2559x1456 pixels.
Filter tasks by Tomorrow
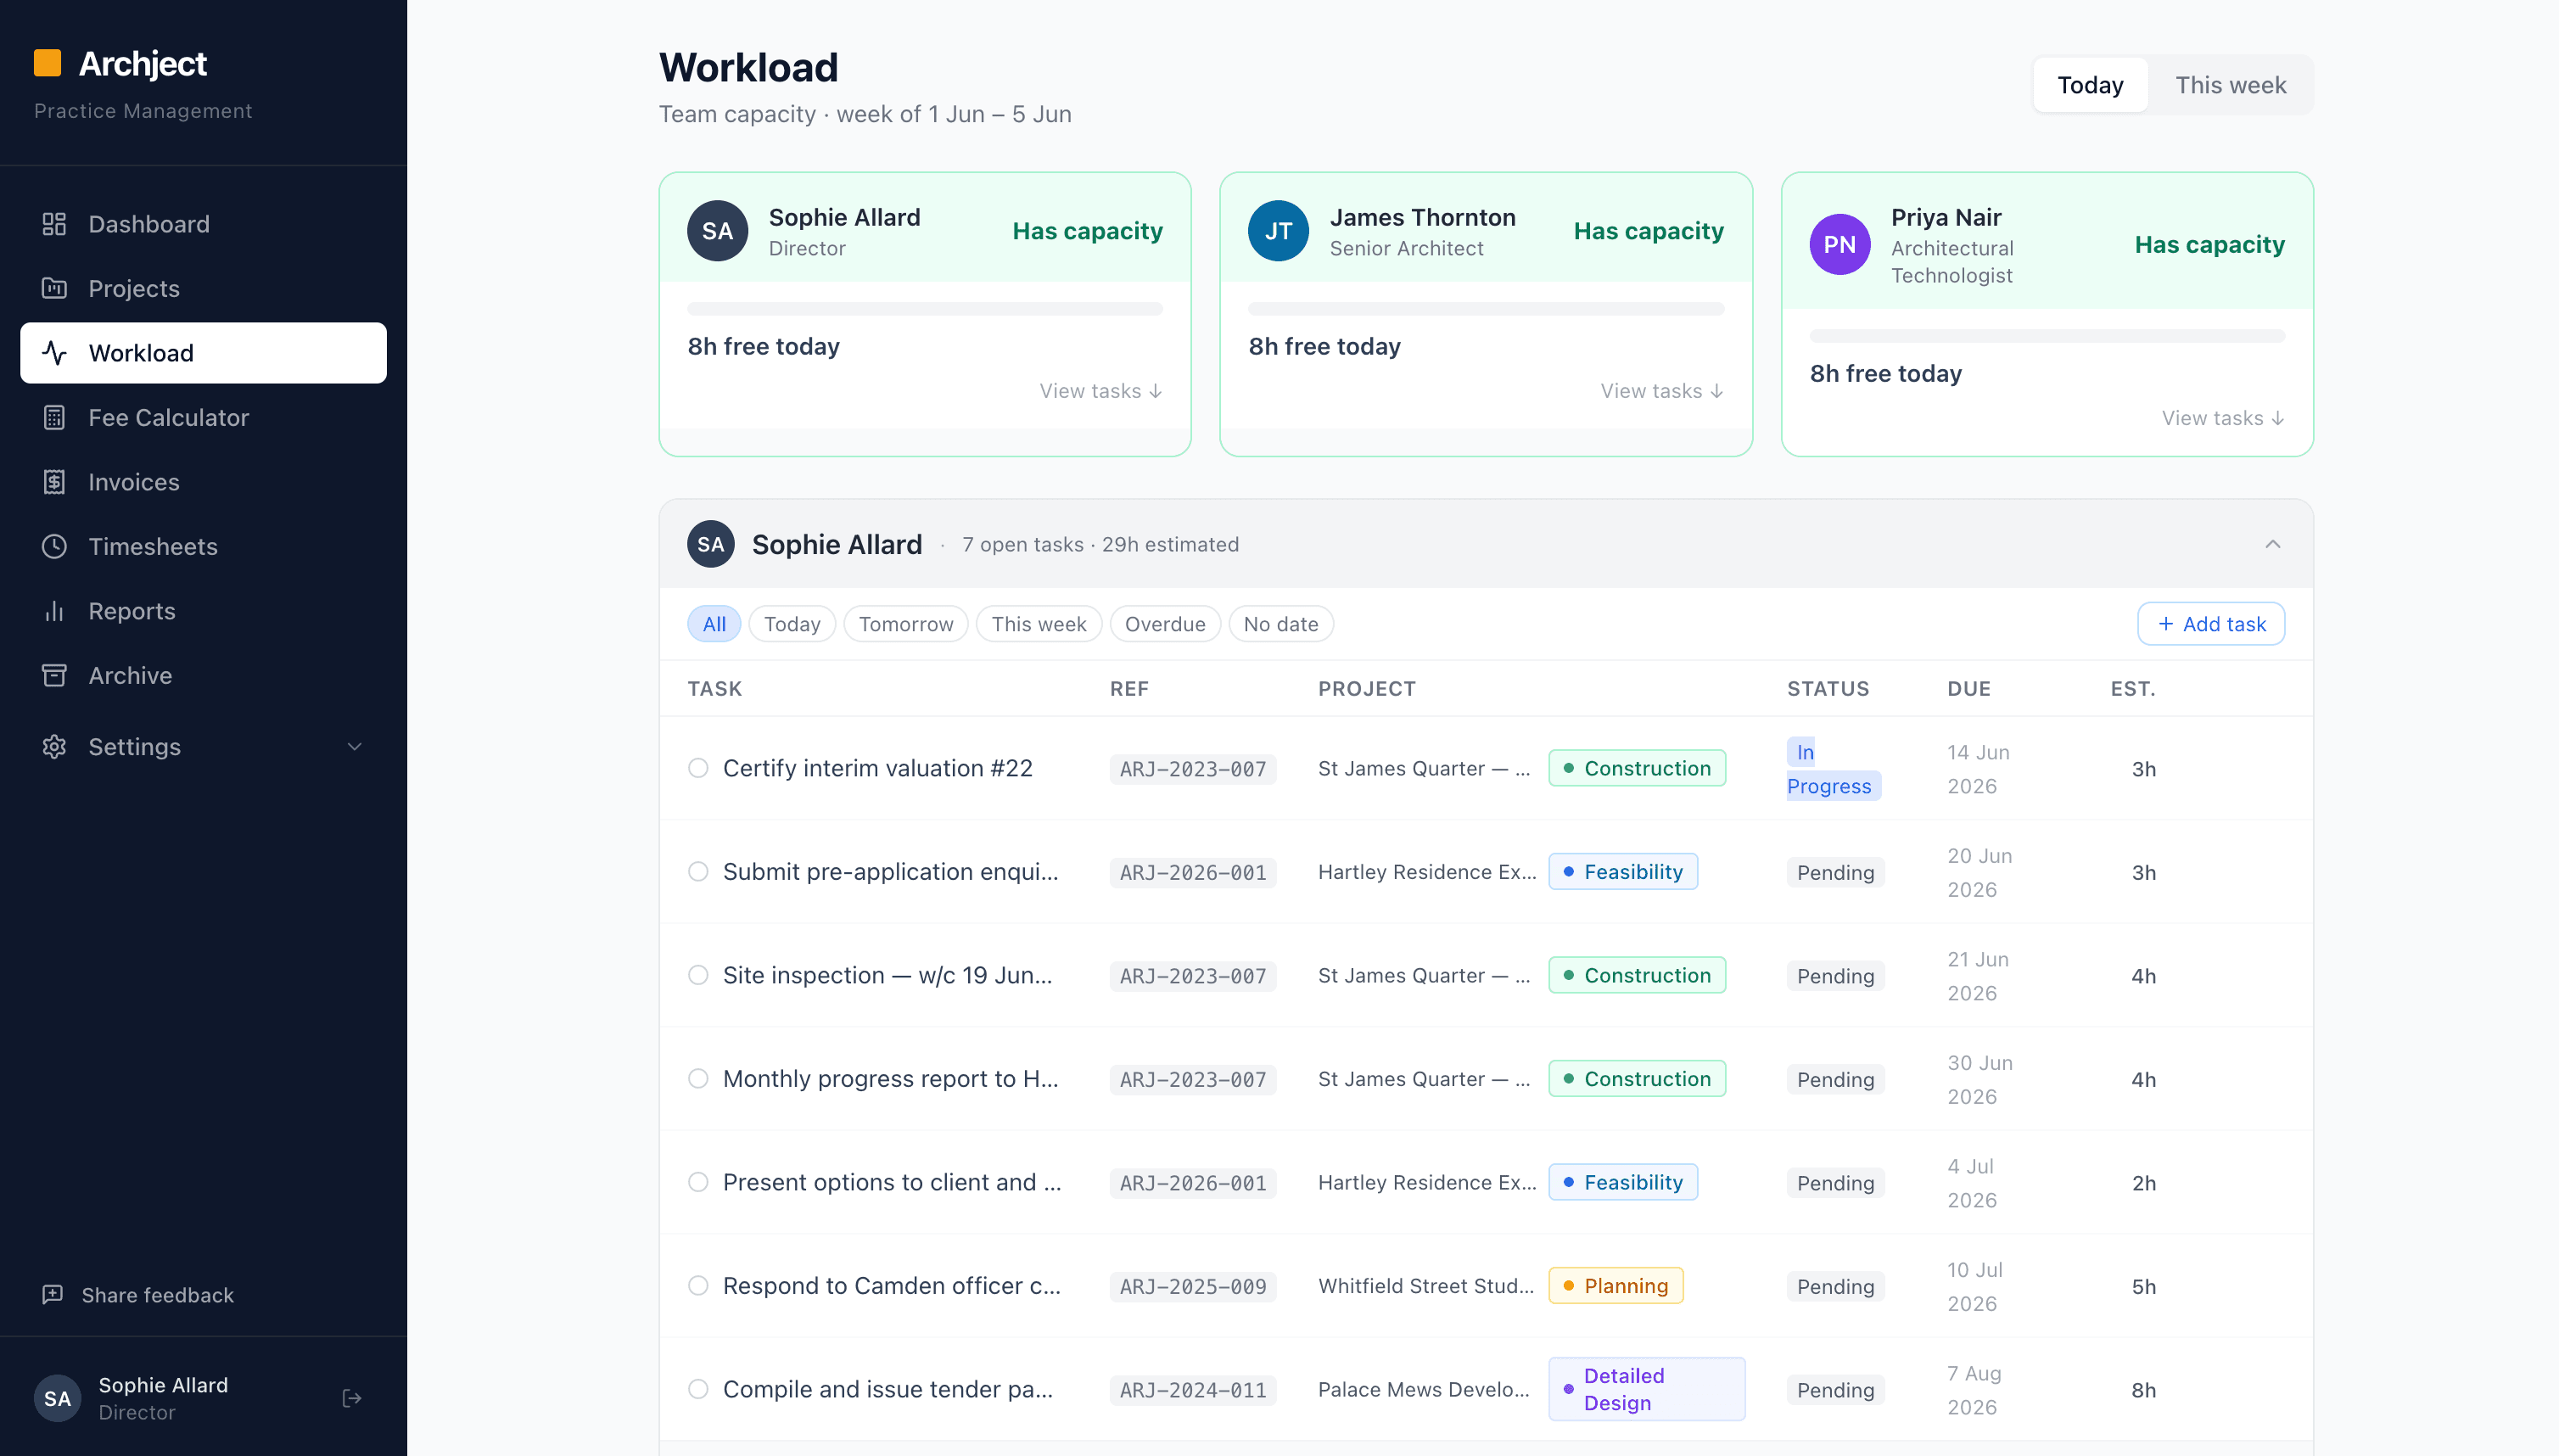(x=905, y=624)
